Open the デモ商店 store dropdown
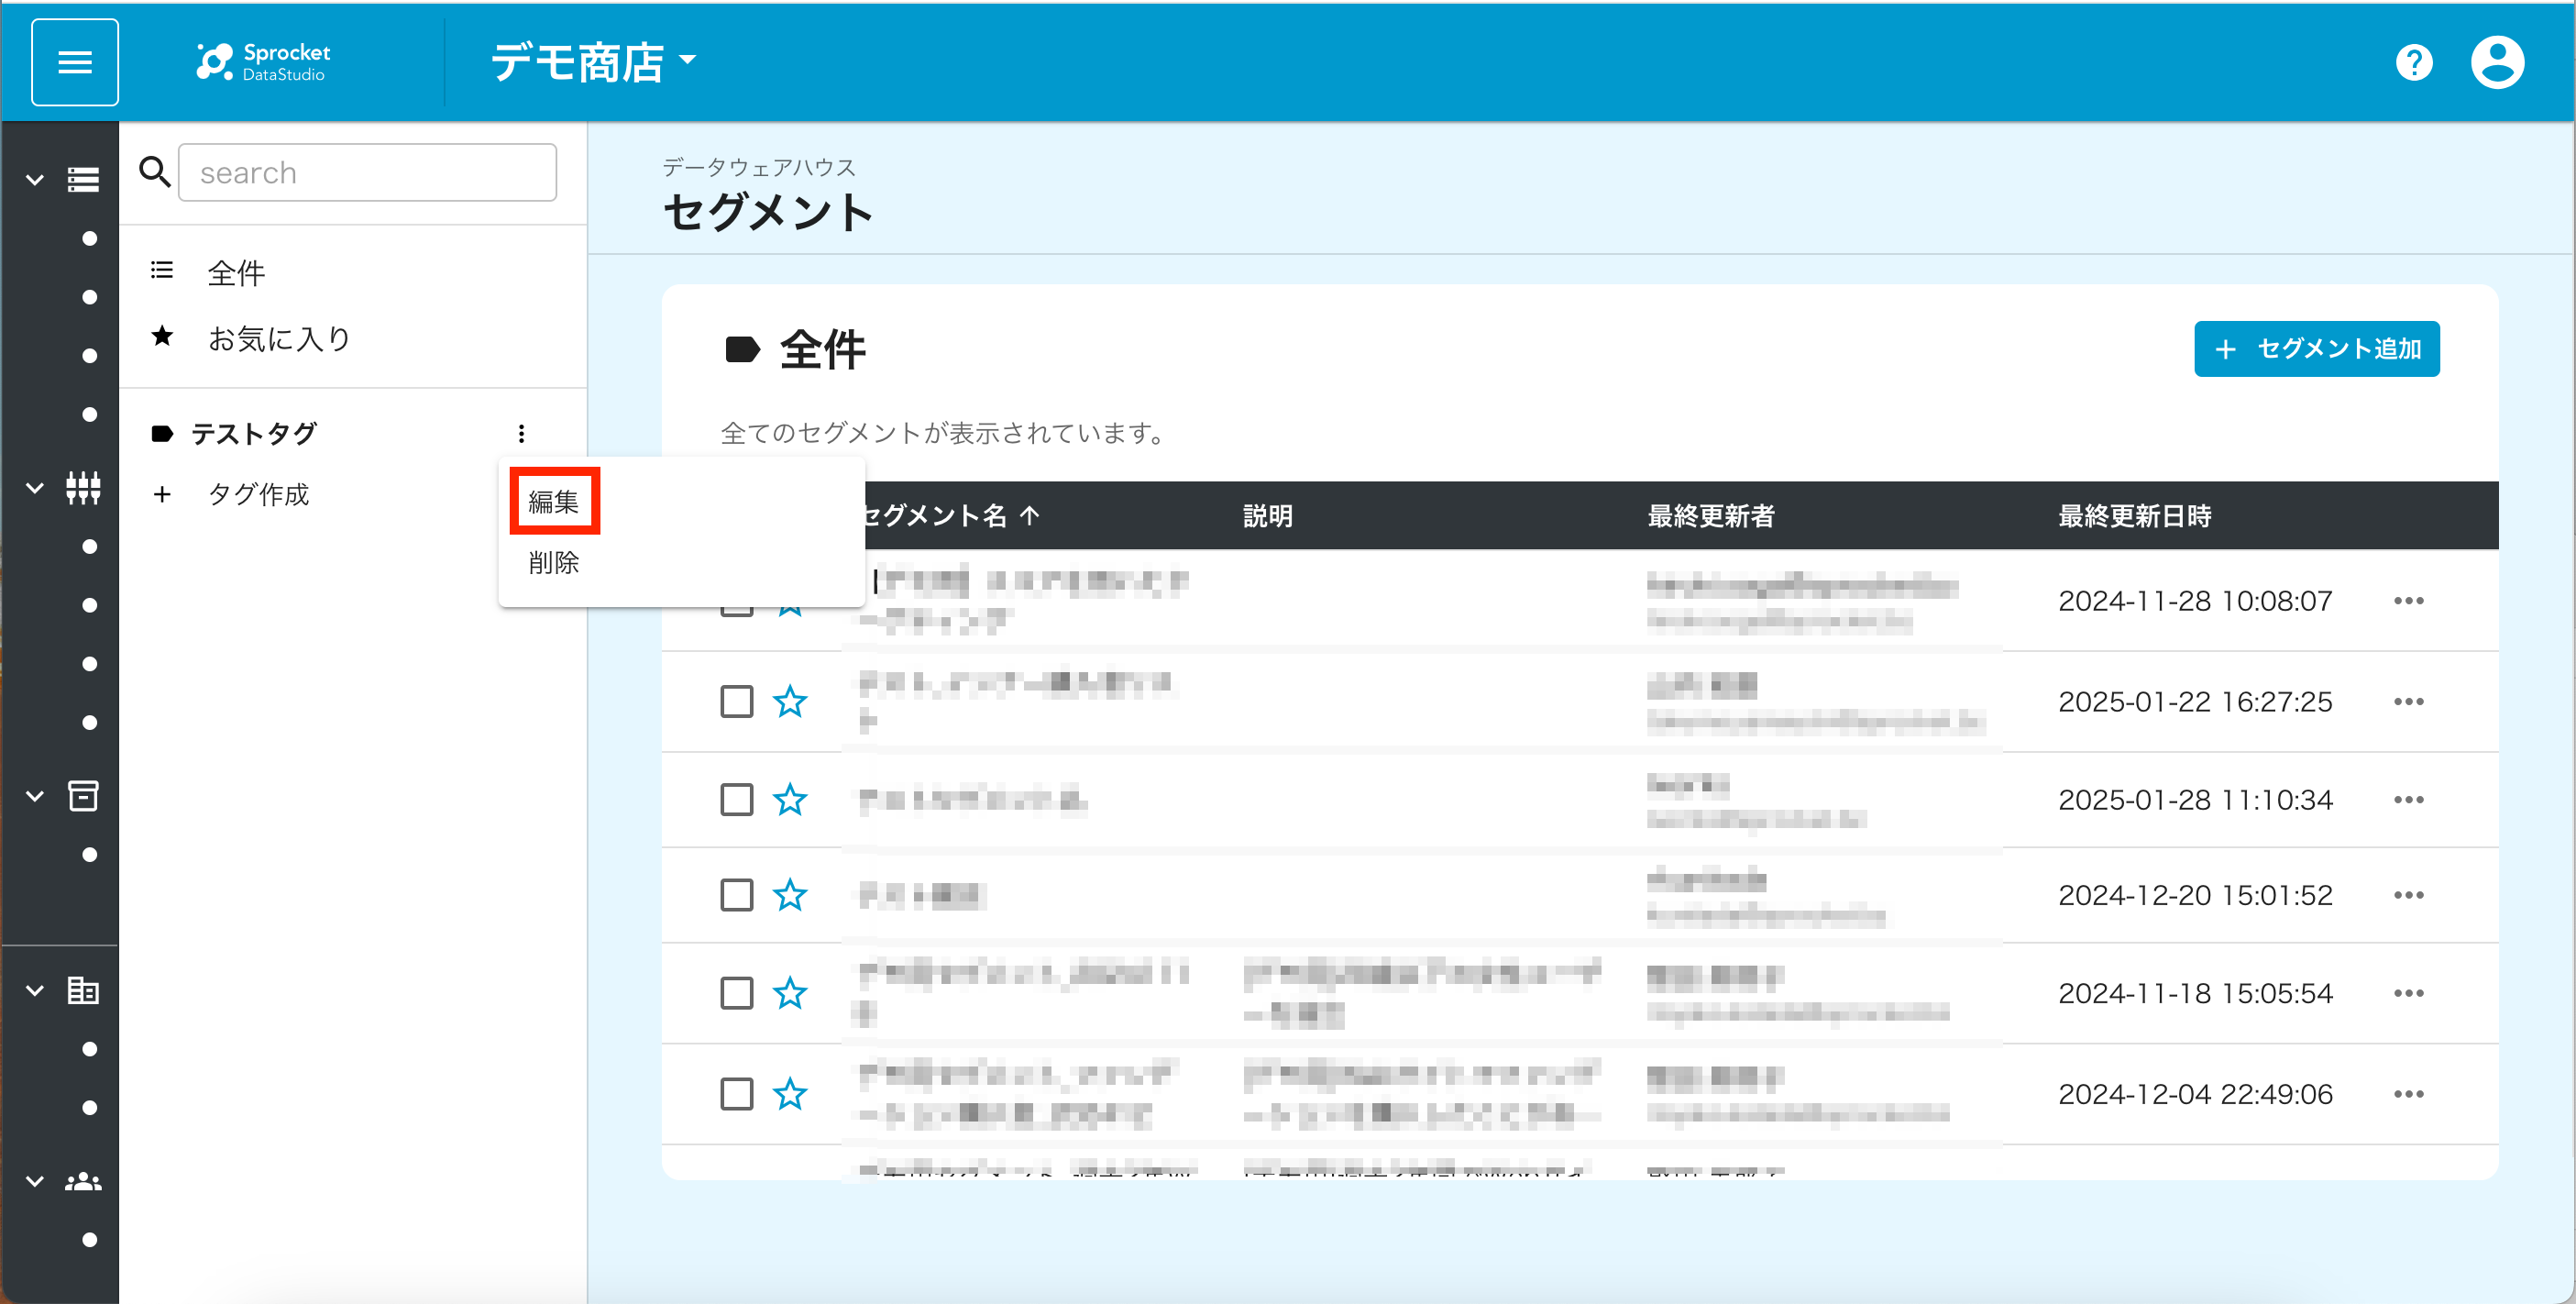This screenshot has height=1304, width=2576. [x=593, y=62]
